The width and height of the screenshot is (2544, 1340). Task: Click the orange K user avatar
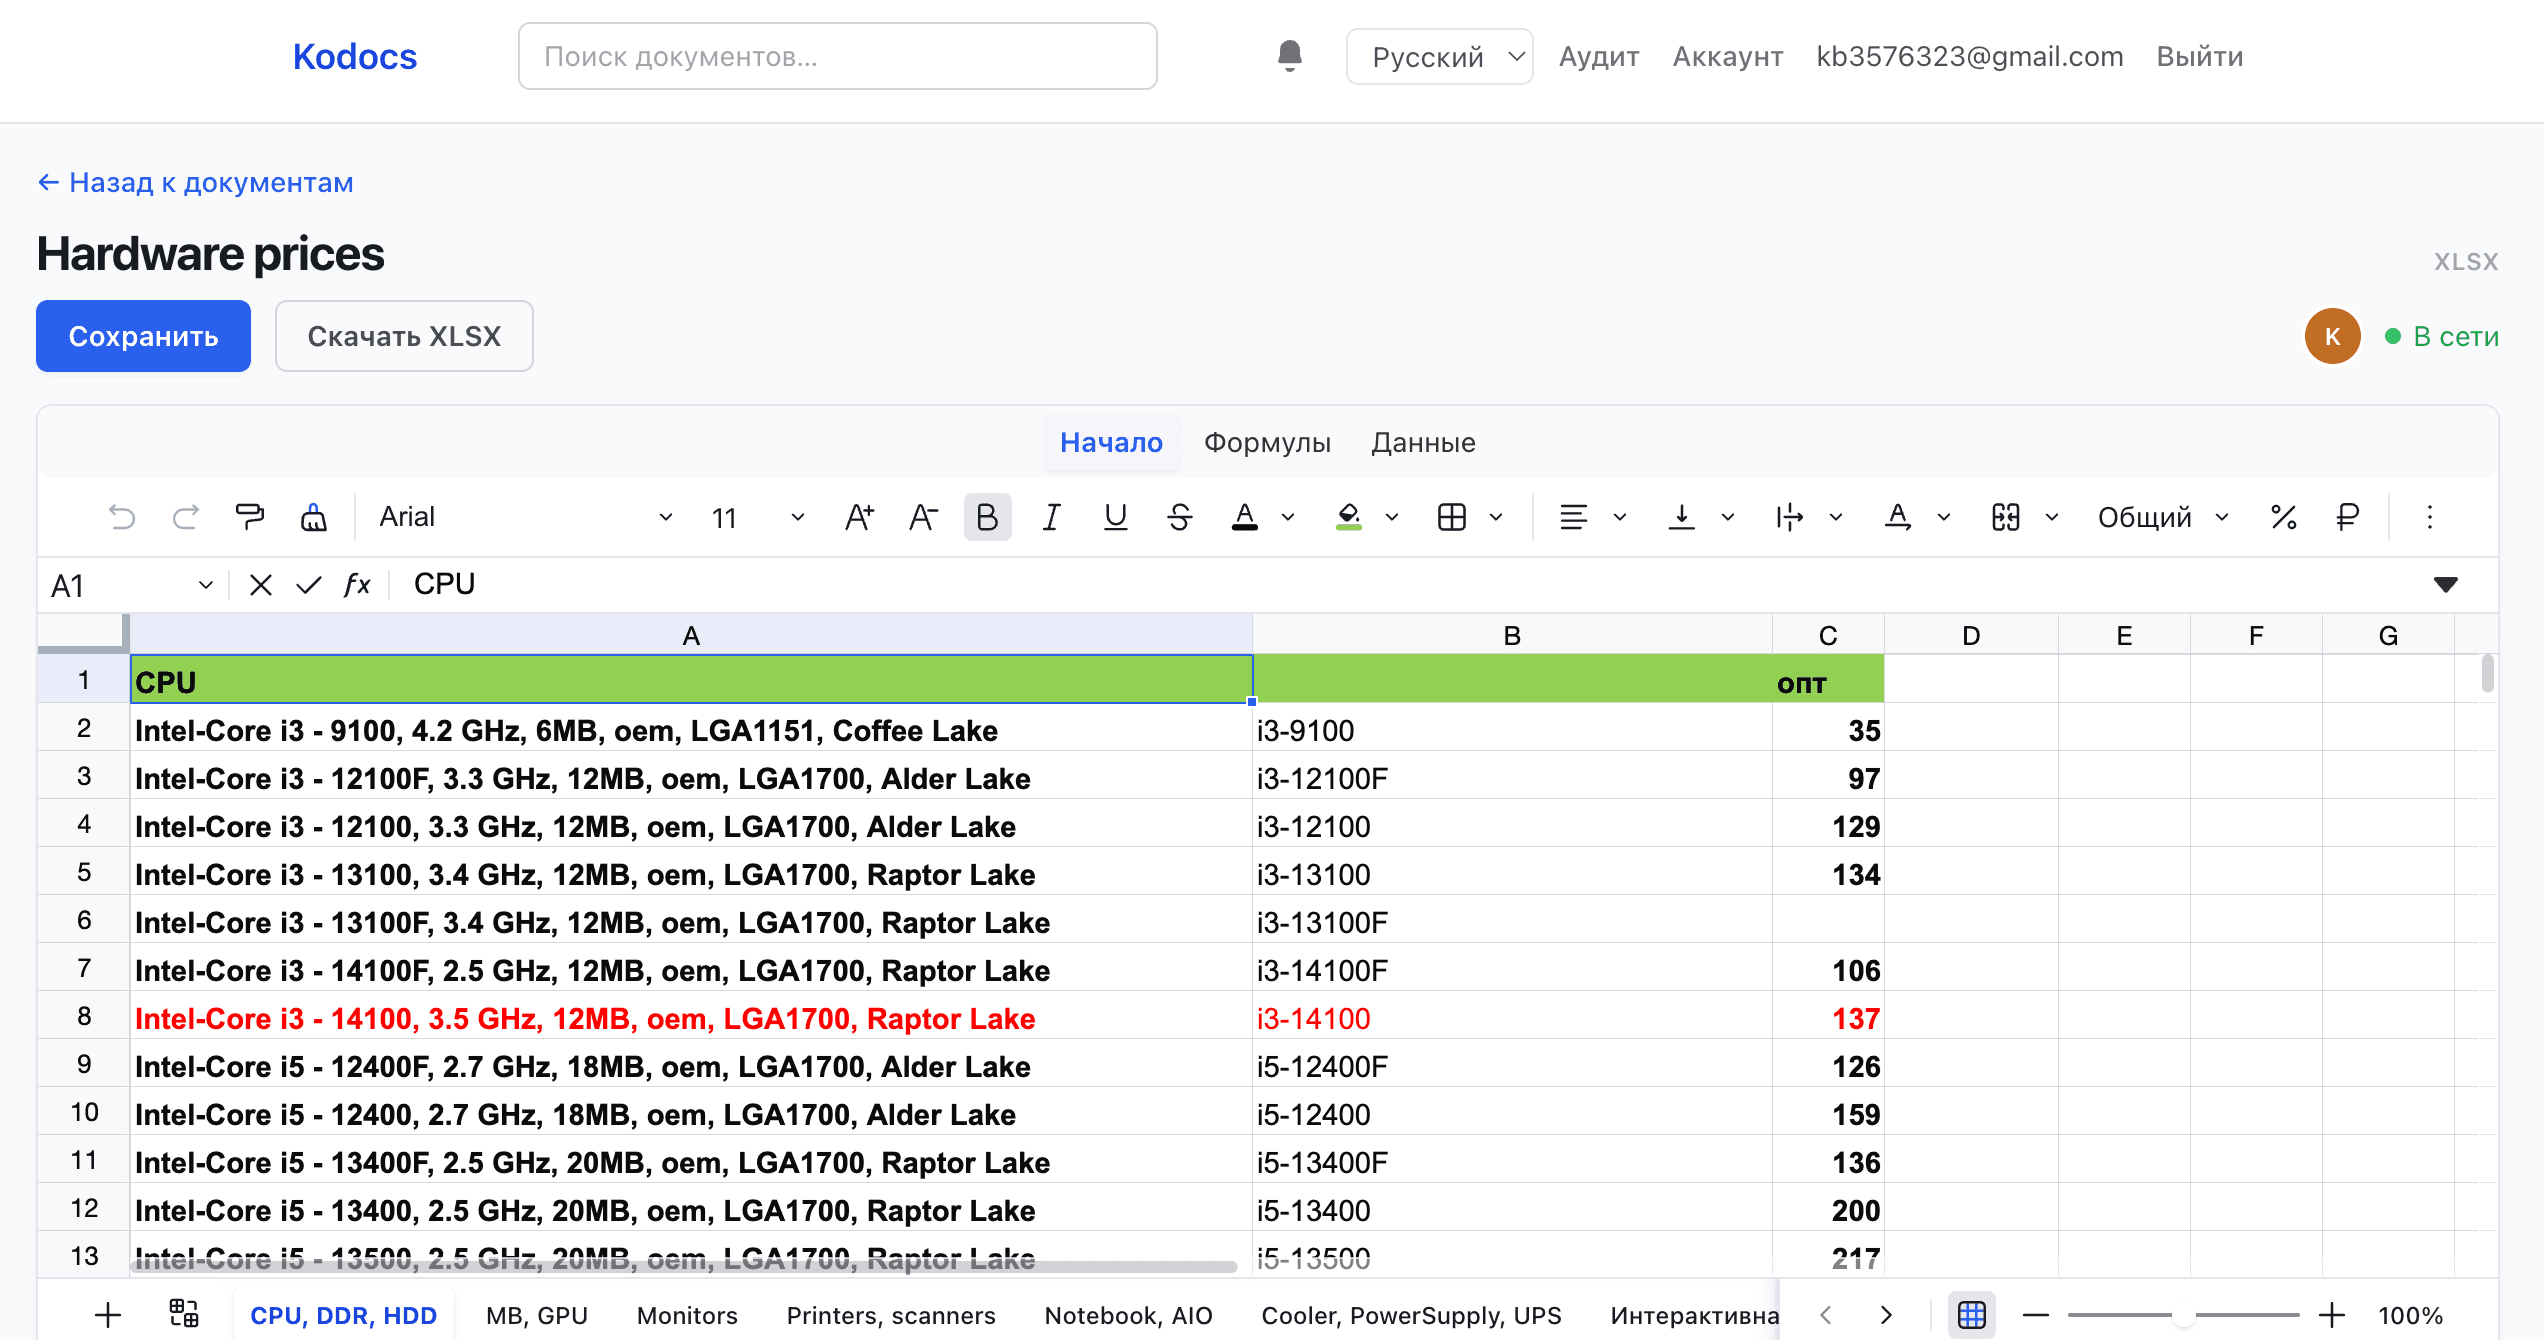click(x=2332, y=336)
